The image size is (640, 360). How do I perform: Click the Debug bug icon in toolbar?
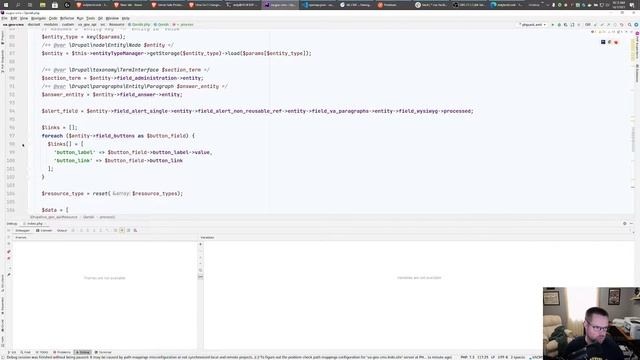559,24
